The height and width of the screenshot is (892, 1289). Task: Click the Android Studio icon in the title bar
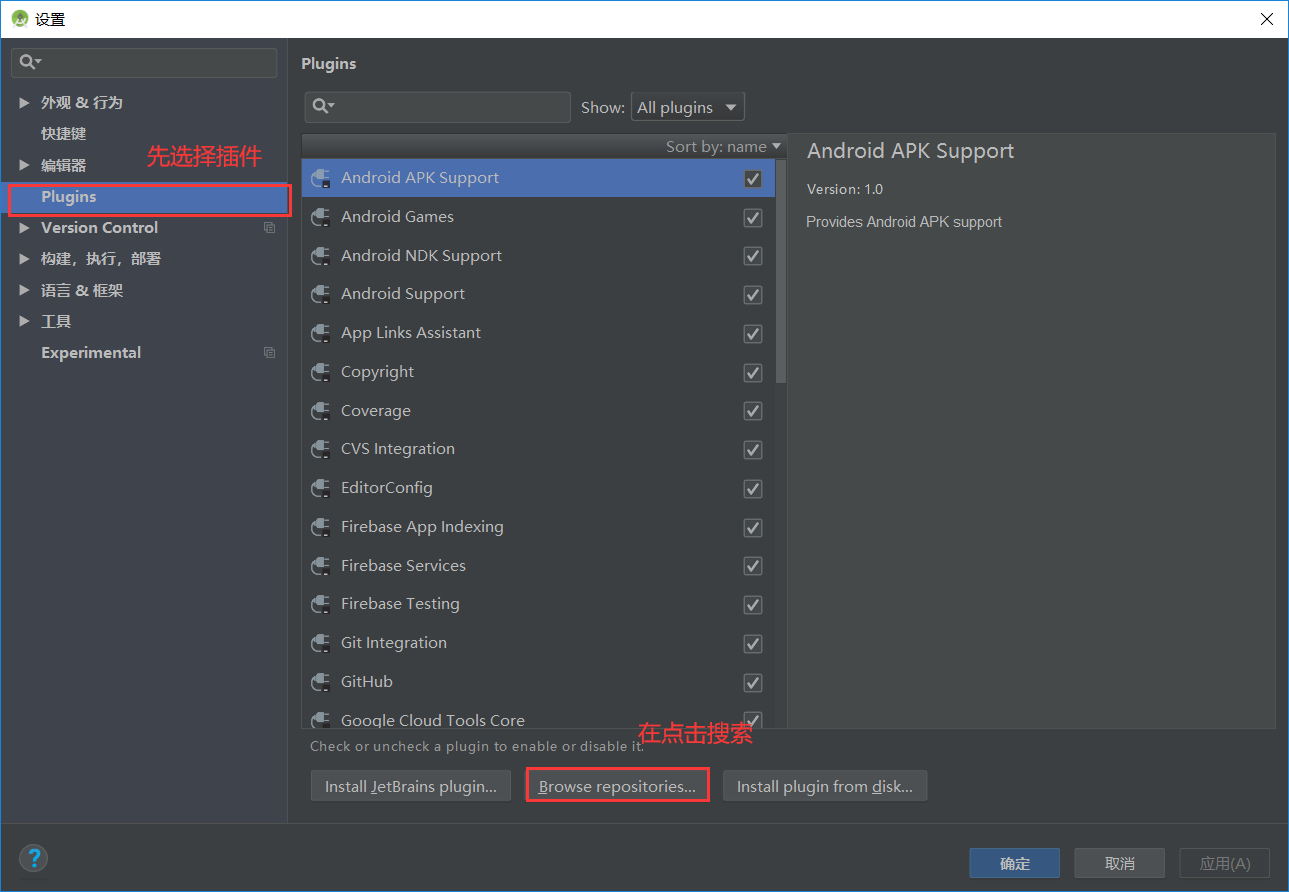[x=19, y=18]
